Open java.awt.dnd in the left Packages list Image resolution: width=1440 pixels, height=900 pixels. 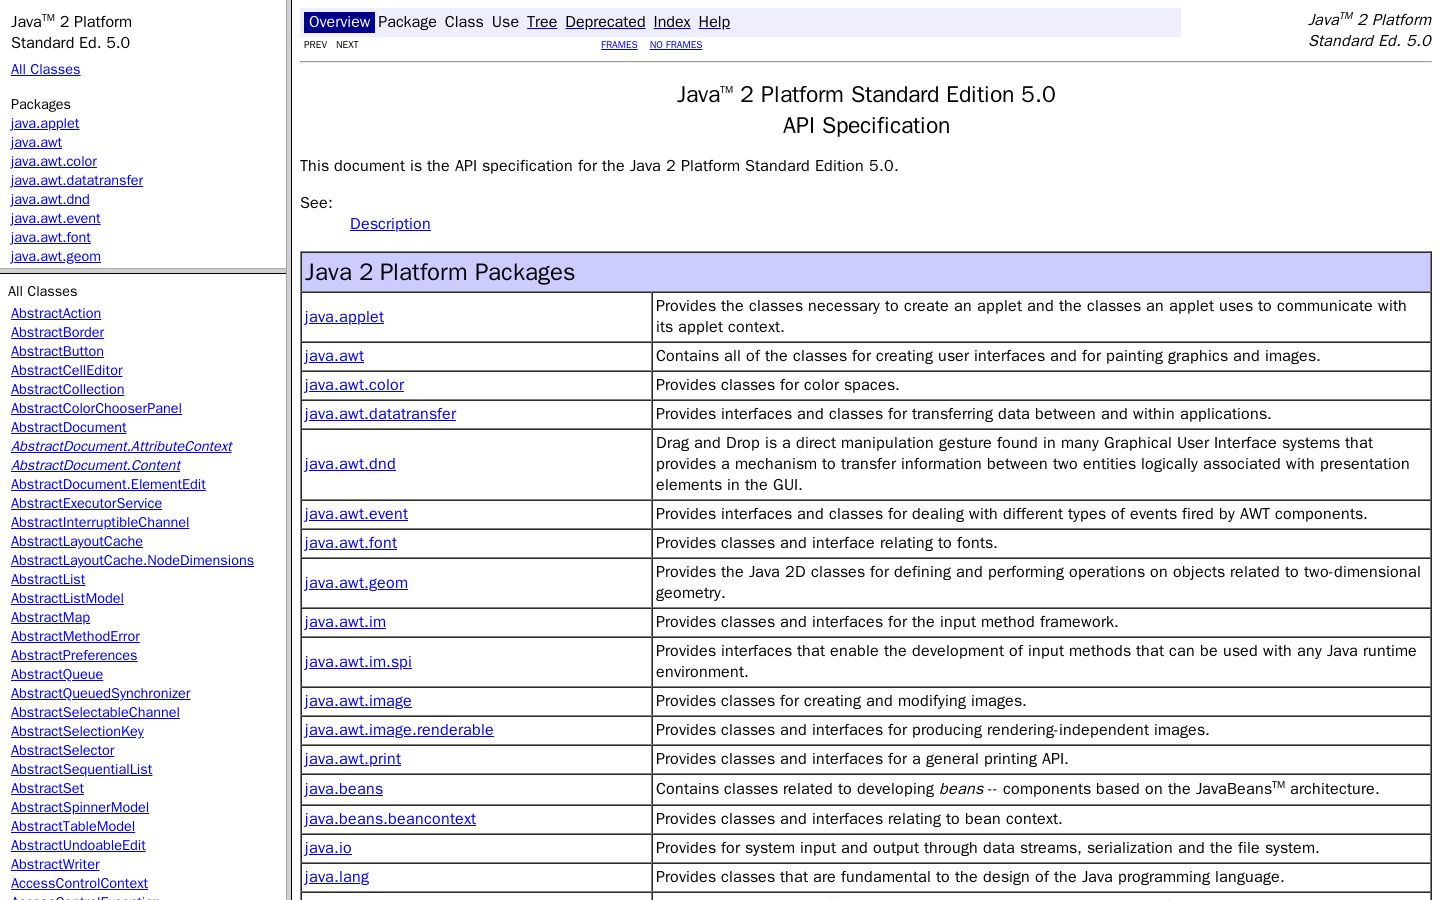point(50,199)
